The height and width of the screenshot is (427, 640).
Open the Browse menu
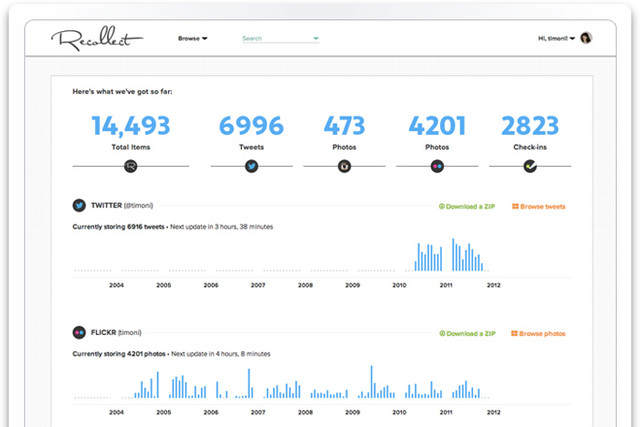(193, 38)
